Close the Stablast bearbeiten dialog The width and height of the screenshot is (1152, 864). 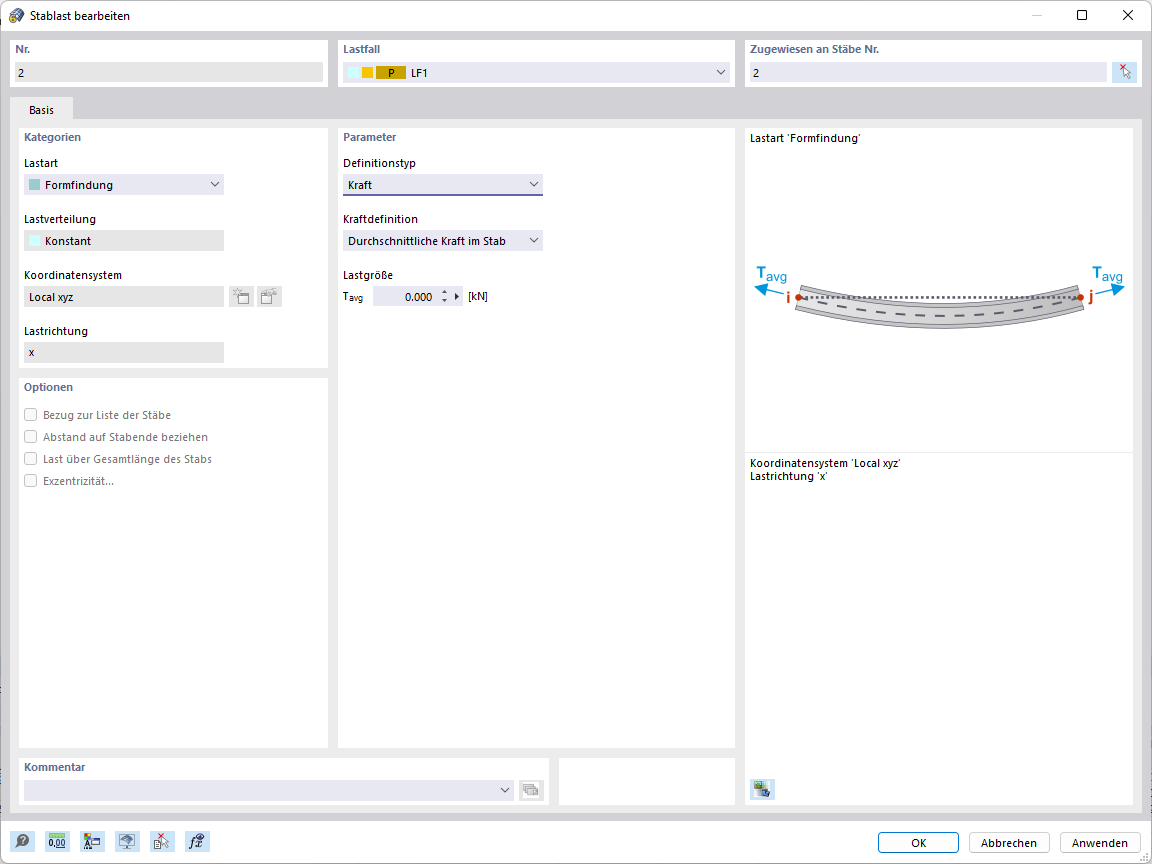[1128, 15]
